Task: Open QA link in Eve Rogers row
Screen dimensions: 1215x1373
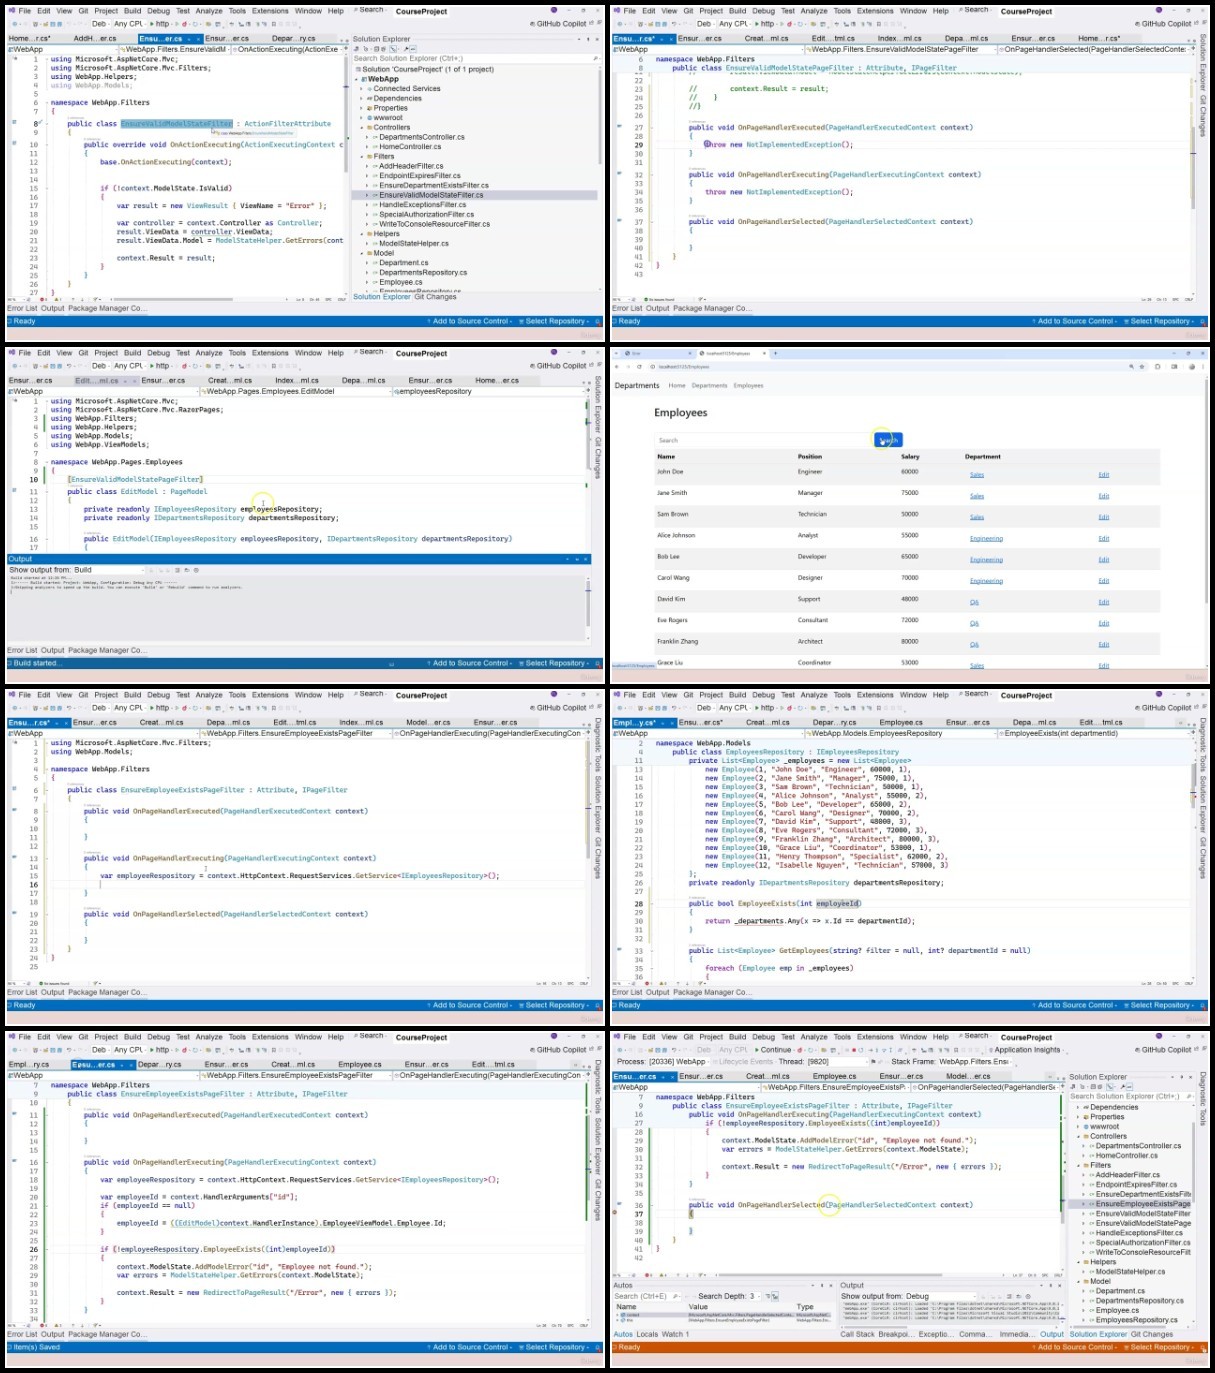Action: (x=974, y=623)
